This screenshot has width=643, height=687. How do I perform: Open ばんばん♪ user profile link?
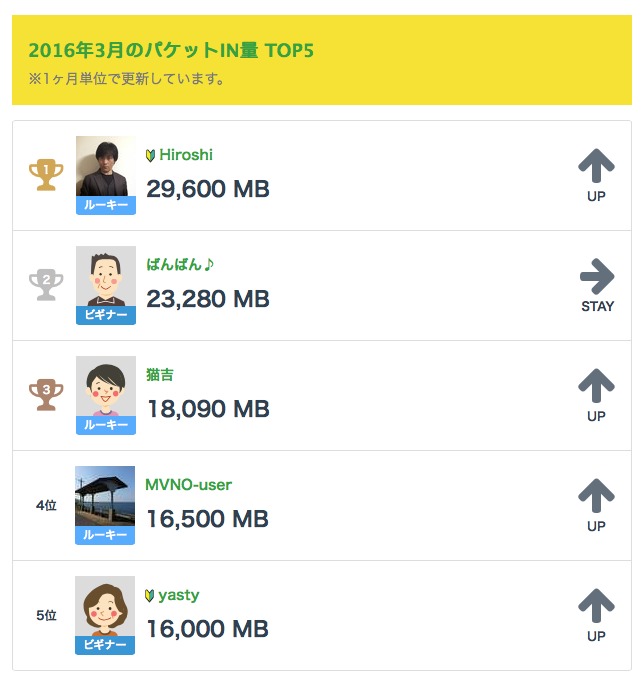tap(181, 265)
